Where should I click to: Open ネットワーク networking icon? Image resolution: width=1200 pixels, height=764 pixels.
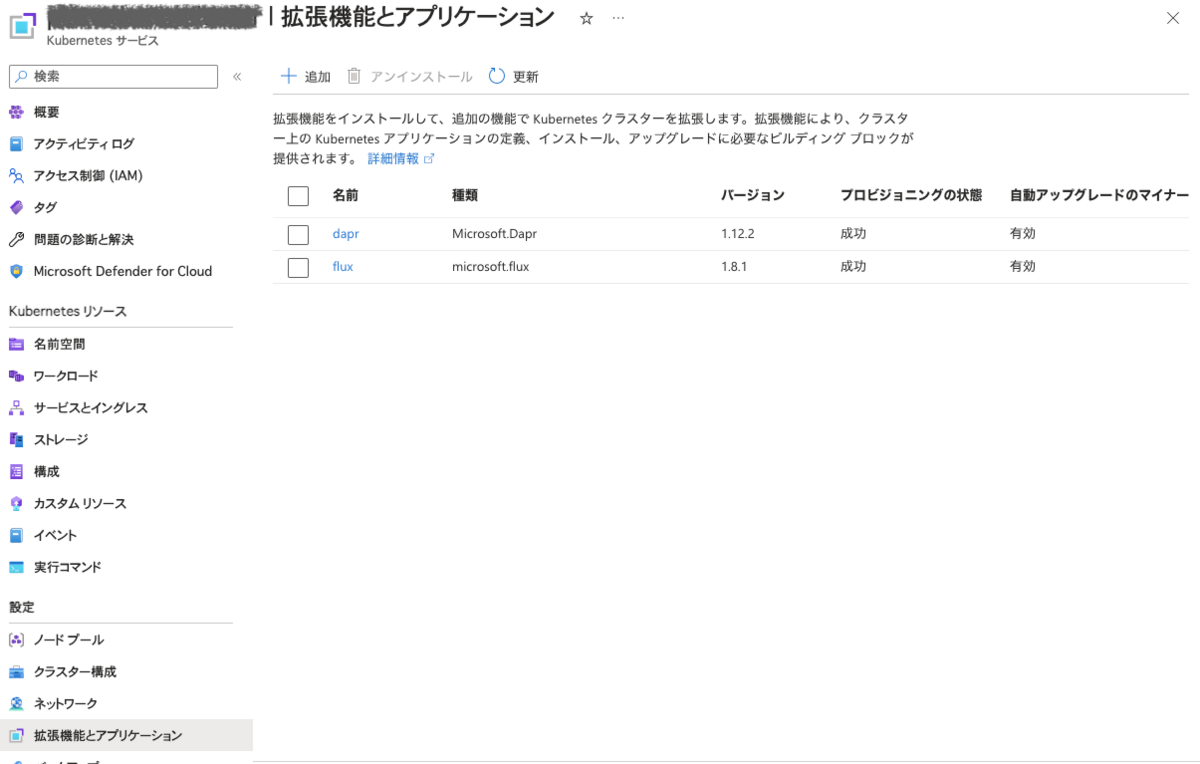pos(16,704)
